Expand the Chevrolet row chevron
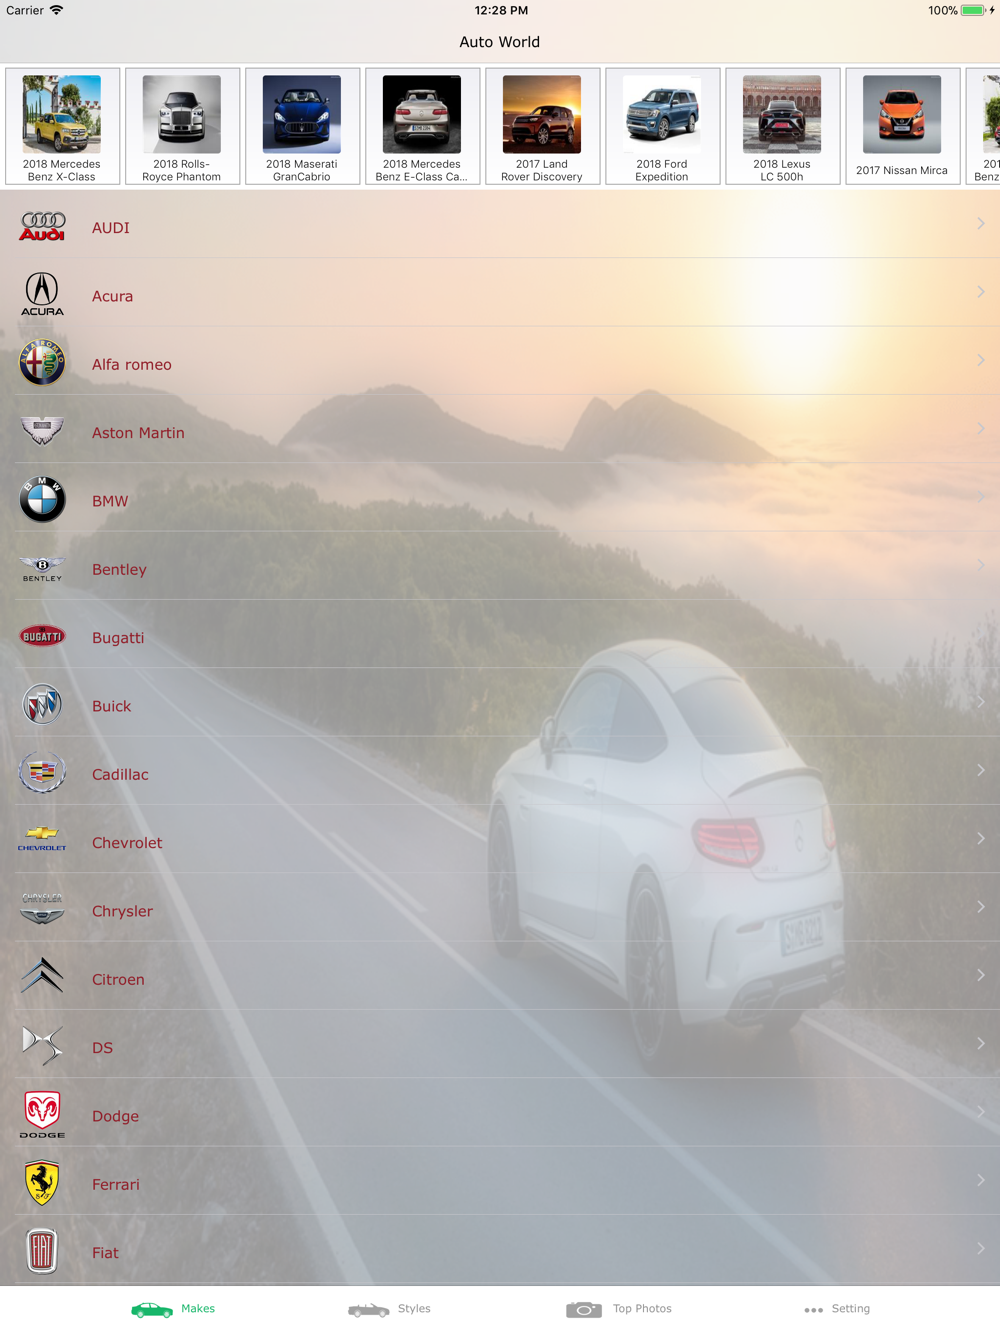 click(981, 838)
